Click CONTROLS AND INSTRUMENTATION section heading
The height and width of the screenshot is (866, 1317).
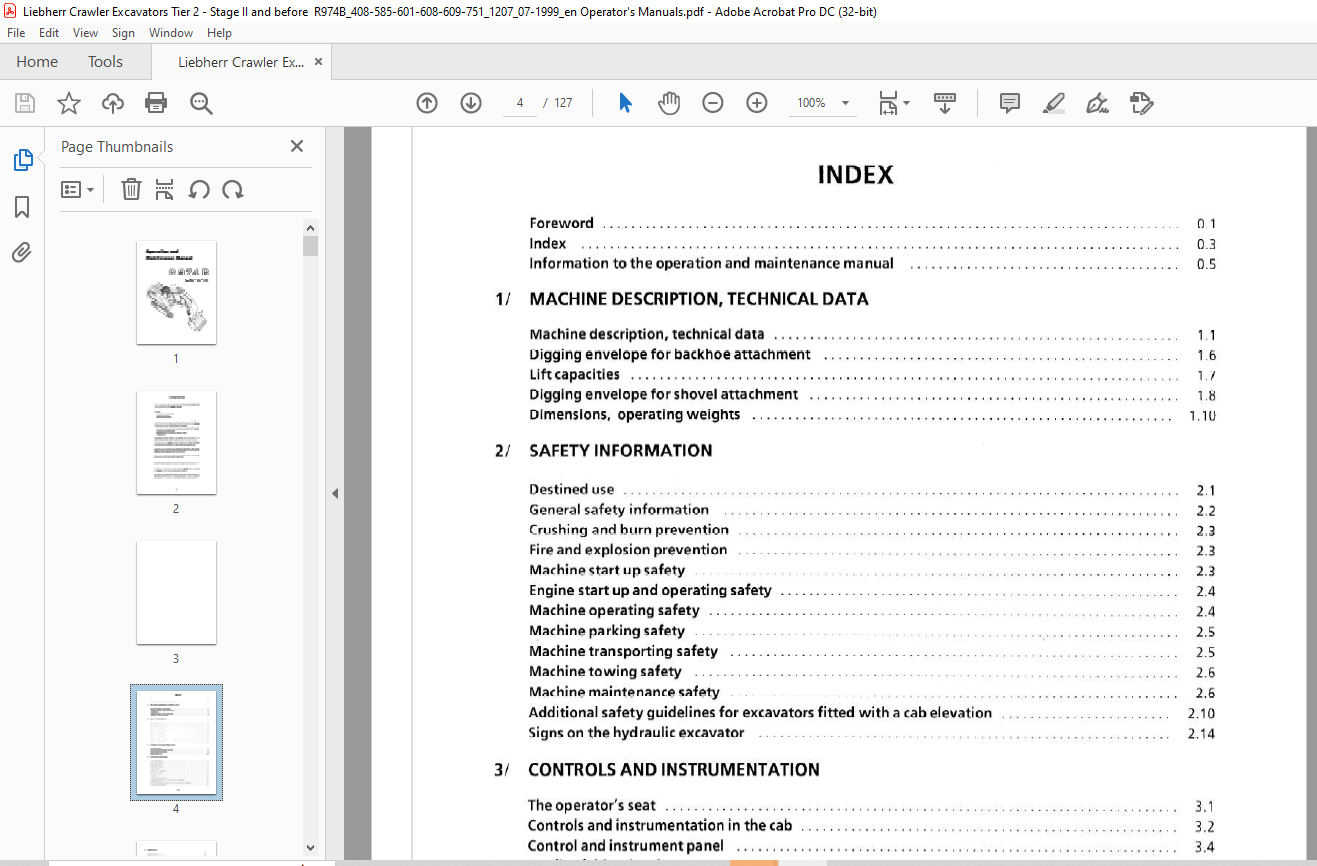click(674, 770)
